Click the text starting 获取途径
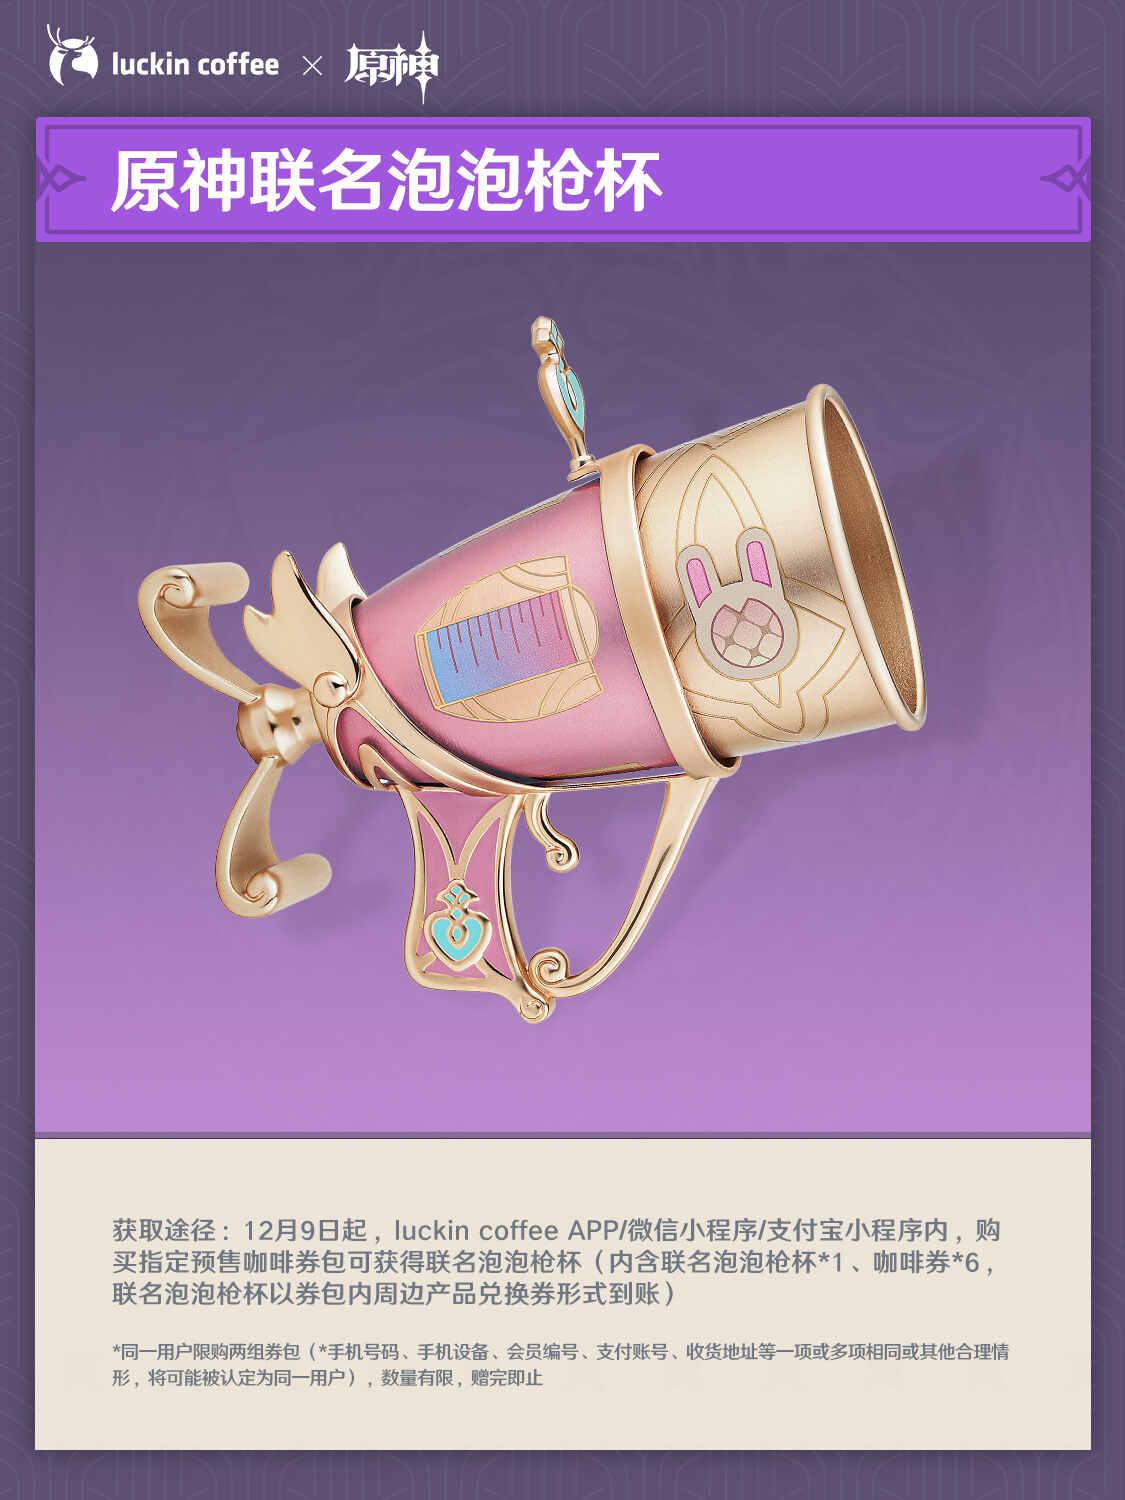 point(557,1261)
